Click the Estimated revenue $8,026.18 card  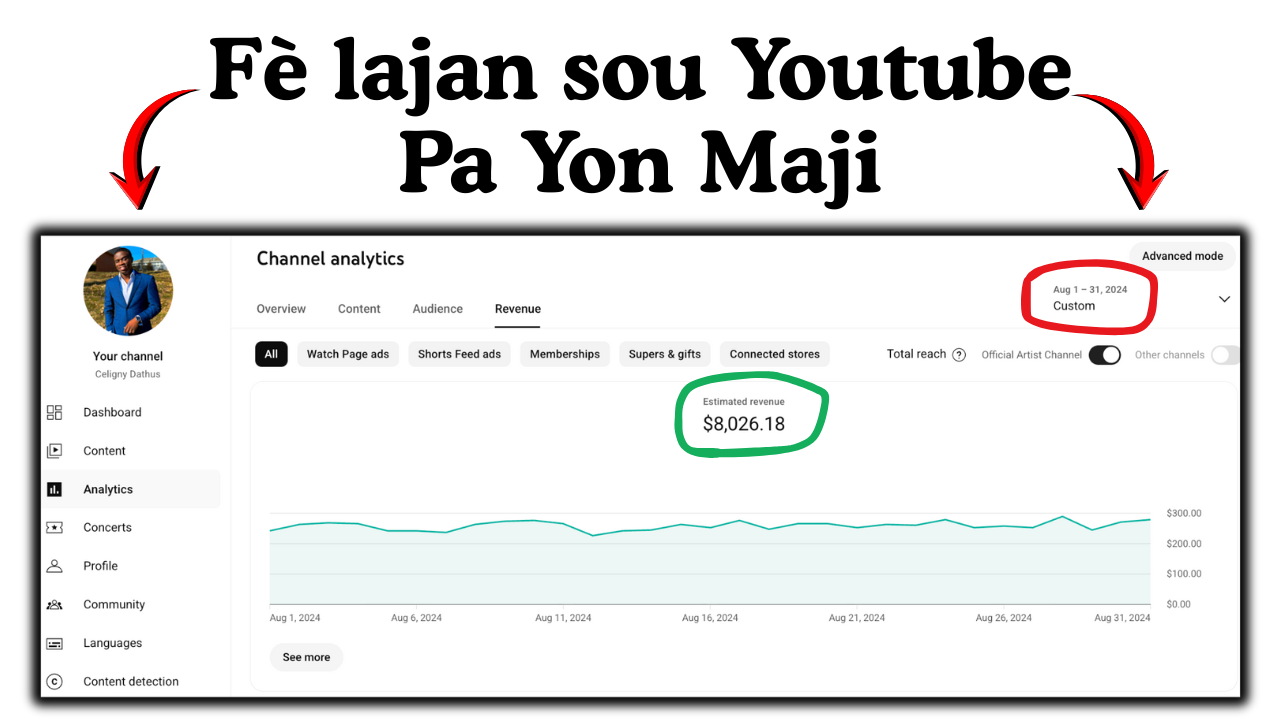point(744,416)
